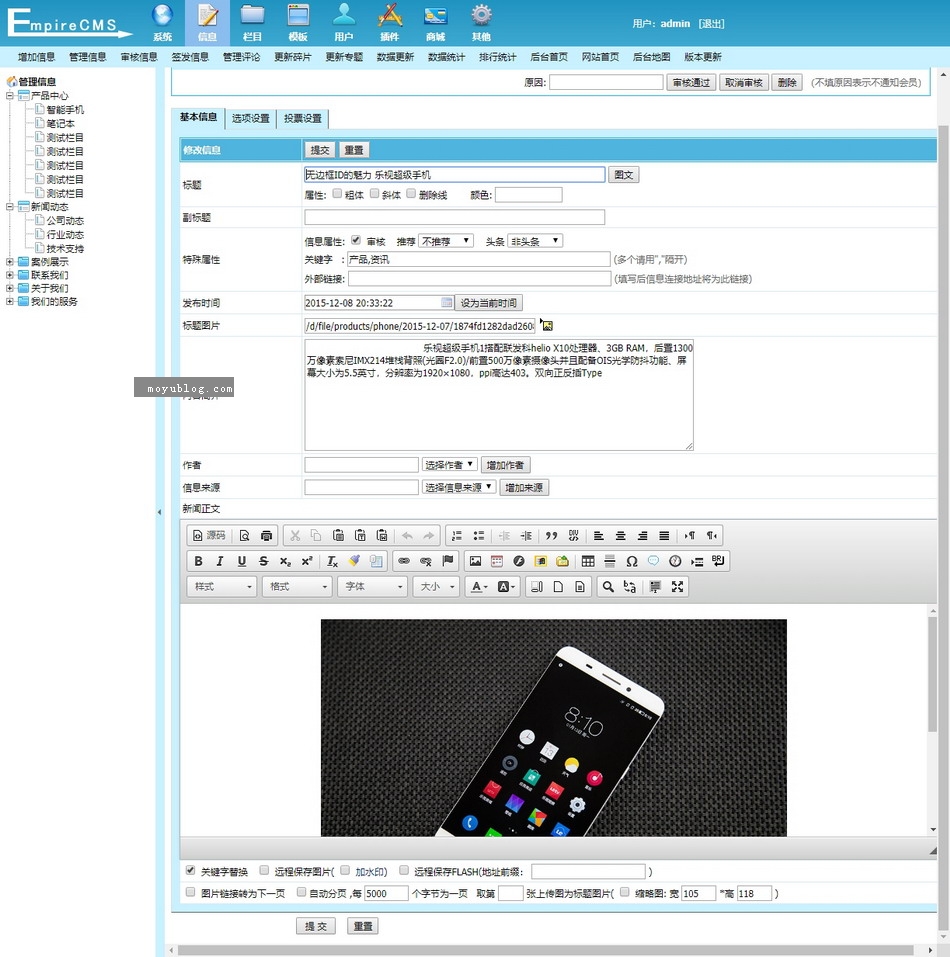Open the 其他 (Other) gear icon
This screenshot has width=950, height=957.
coord(481,22)
